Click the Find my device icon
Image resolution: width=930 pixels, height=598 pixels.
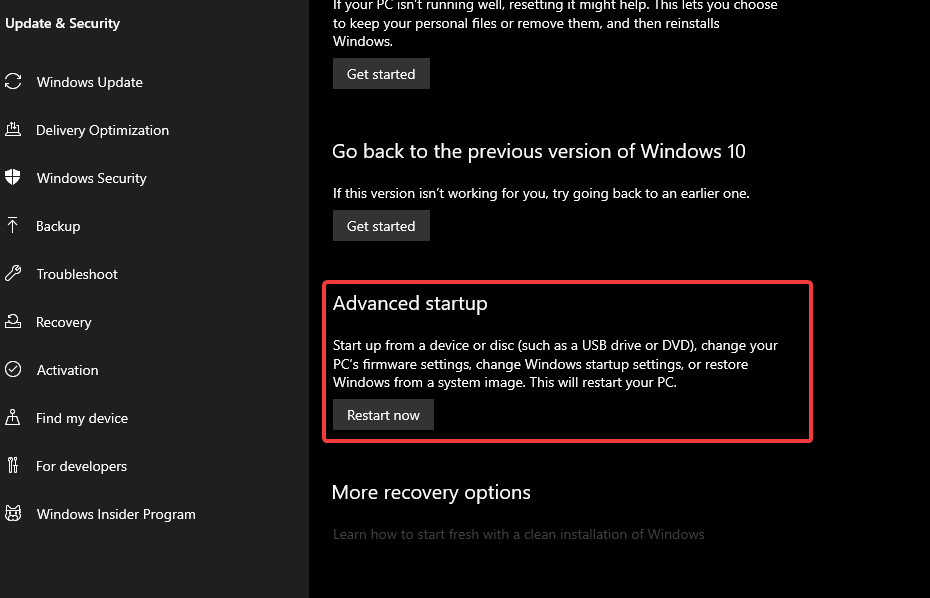[13, 418]
